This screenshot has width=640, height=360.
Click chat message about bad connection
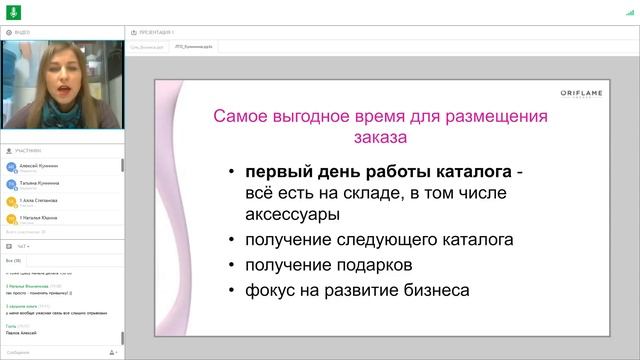(56, 313)
